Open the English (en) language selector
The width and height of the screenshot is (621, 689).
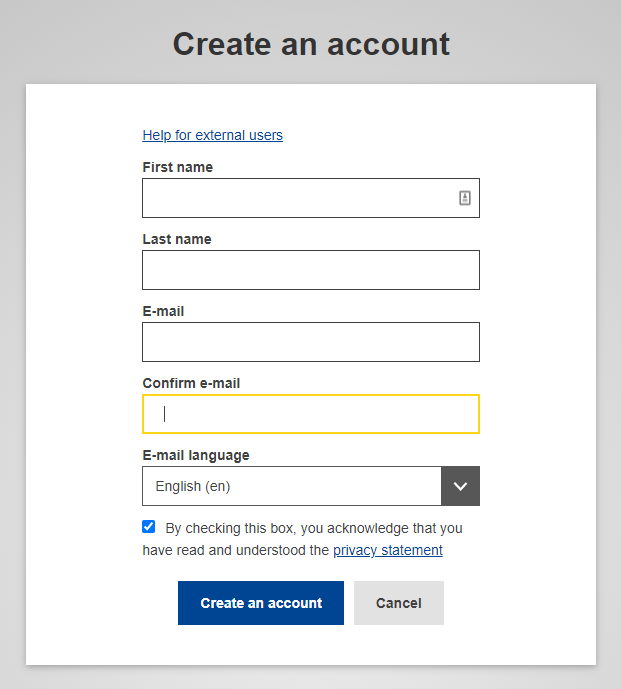point(311,486)
